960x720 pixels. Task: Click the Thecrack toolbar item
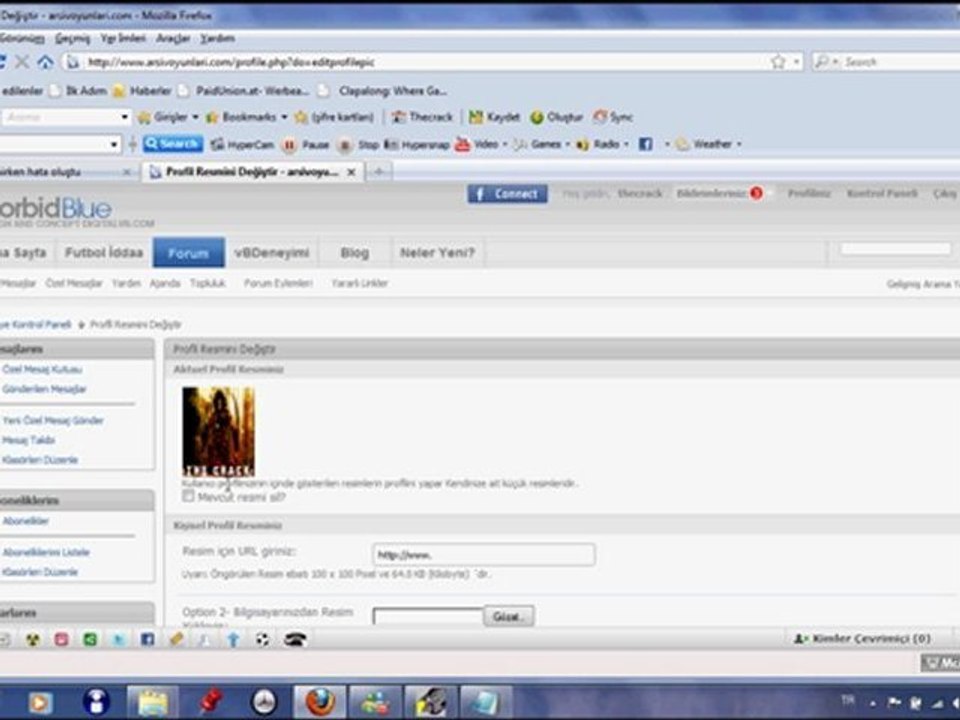click(x=422, y=117)
